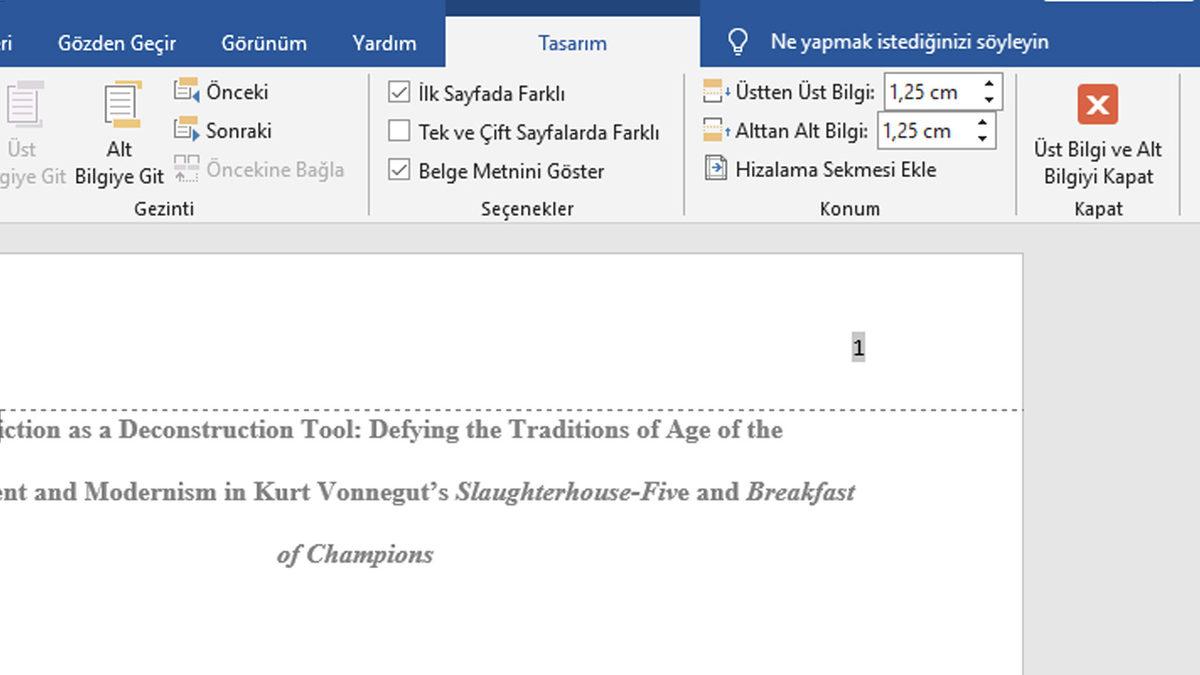The height and width of the screenshot is (675, 1200).
Task: Uncheck İlk Sayfada Farklı checkbox
Action: pyautogui.click(x=399, y=93)
